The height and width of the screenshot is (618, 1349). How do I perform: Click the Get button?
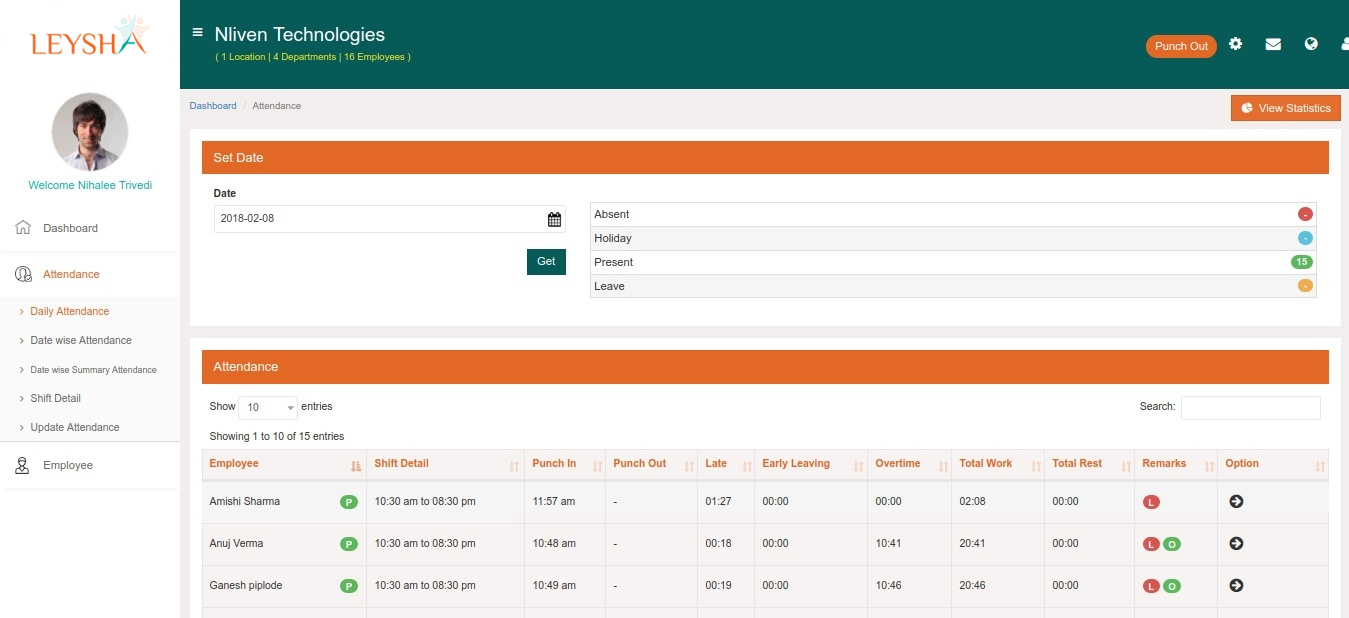pyautogui.click(x=546, y=261)
